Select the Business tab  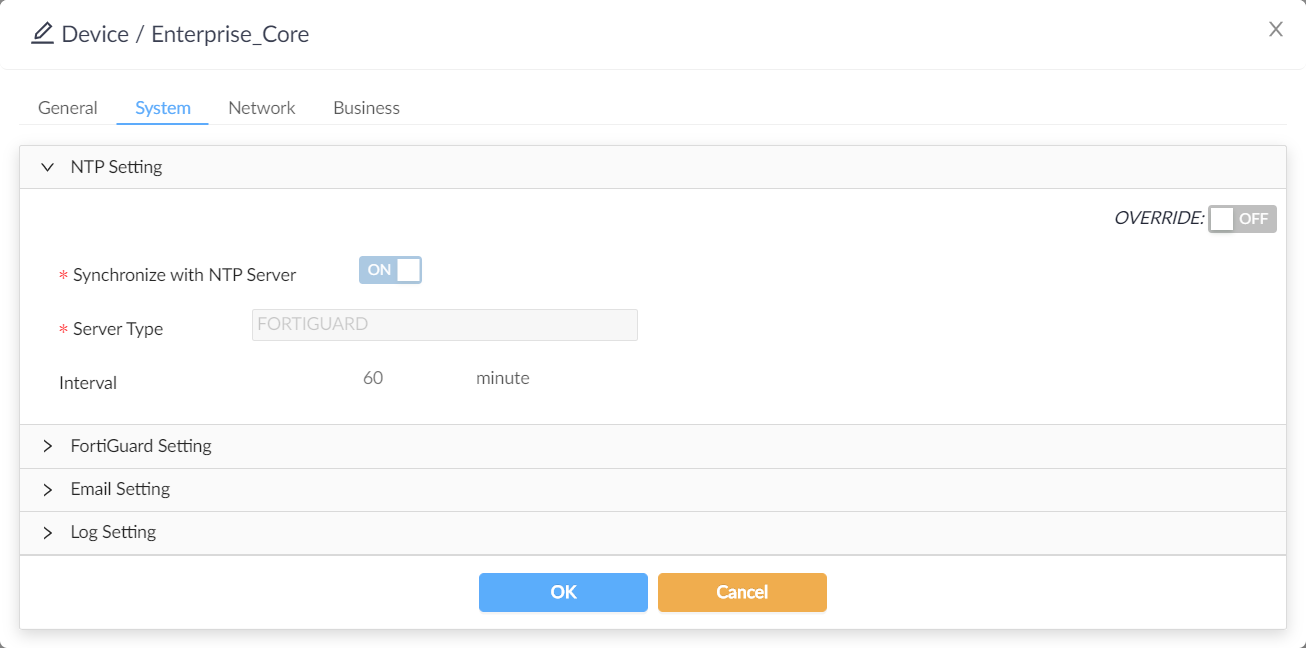(366, 107)
